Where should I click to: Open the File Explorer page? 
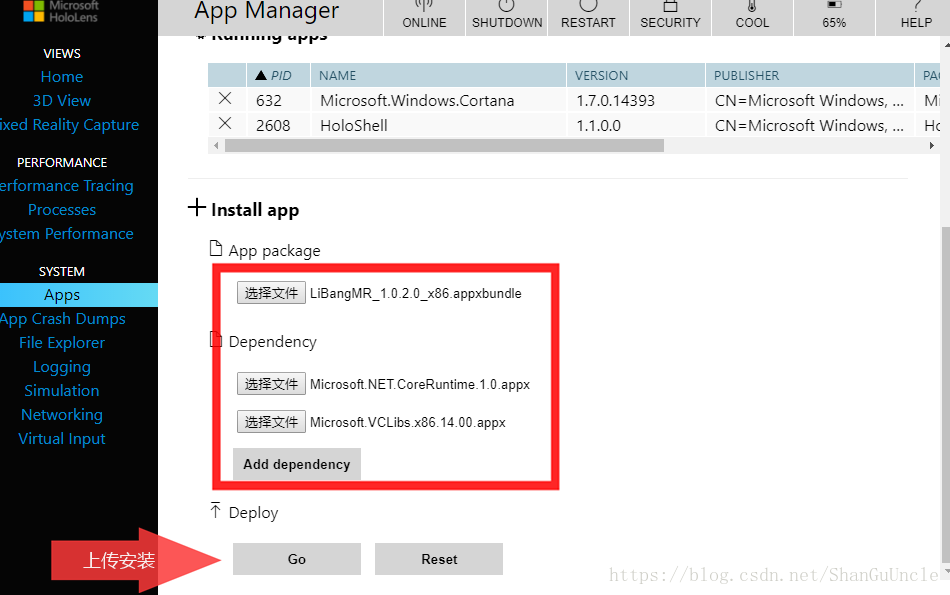coord(62,343)
